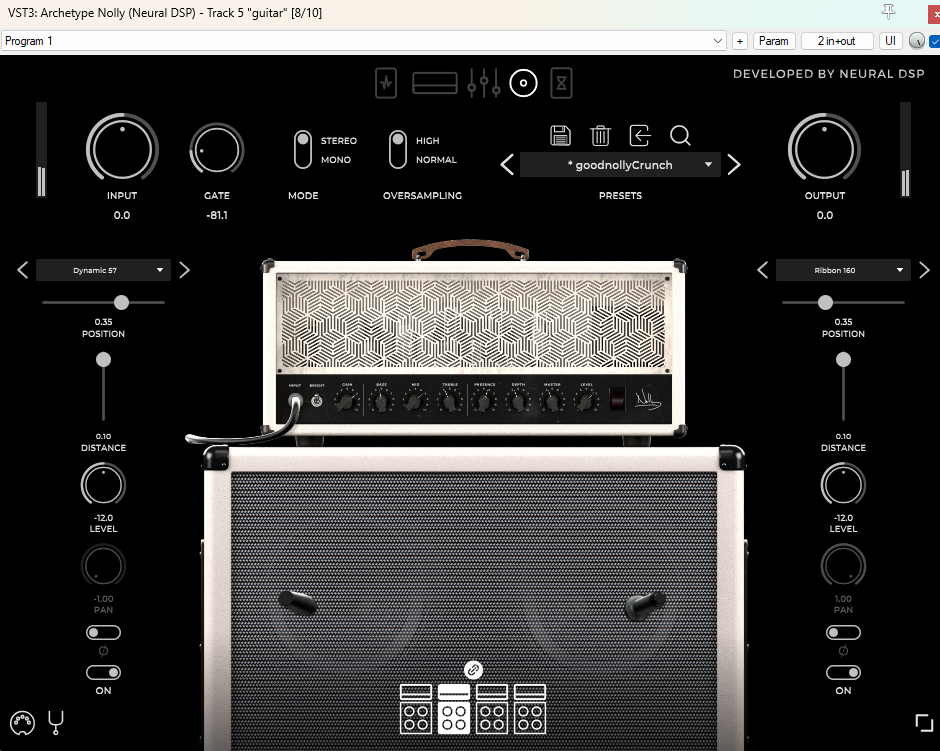Image resolution: width=940 pixels, height=751 pixels.
Task: Click the plus button beside Program 1
Action: point(740,41)
